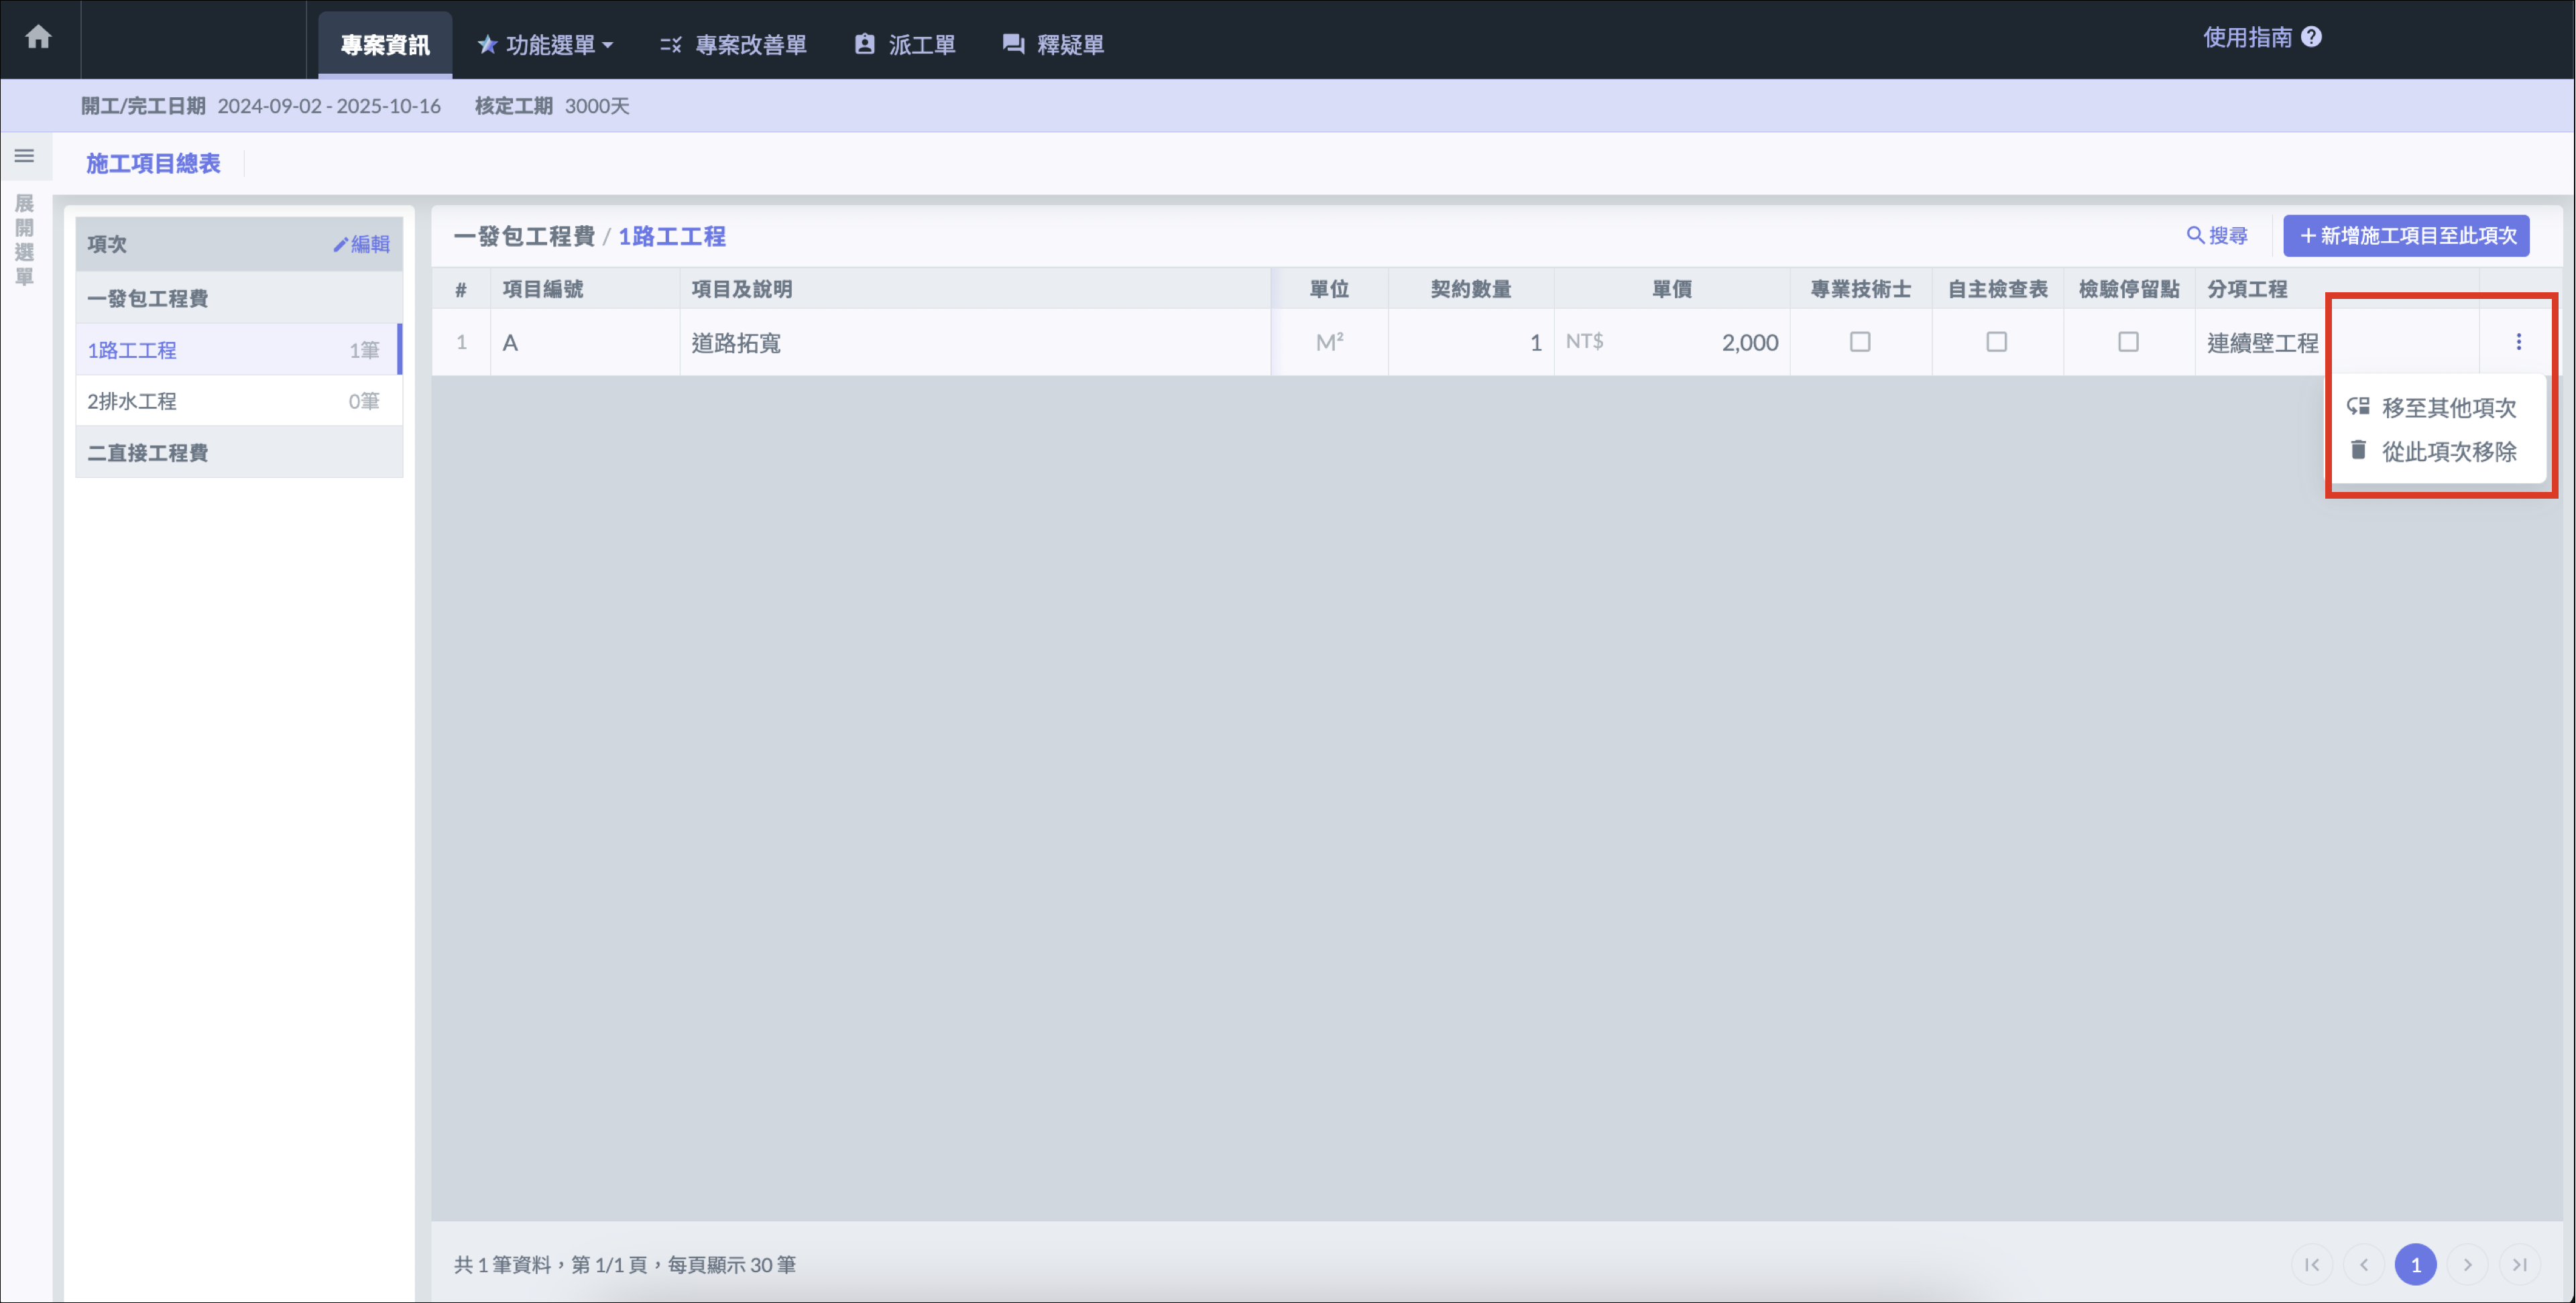The height and width of the screenshot is (1303, 2576).
Task: Go to last page pagination icon
Action: pyautogui.click(x=2519, y=1264)
